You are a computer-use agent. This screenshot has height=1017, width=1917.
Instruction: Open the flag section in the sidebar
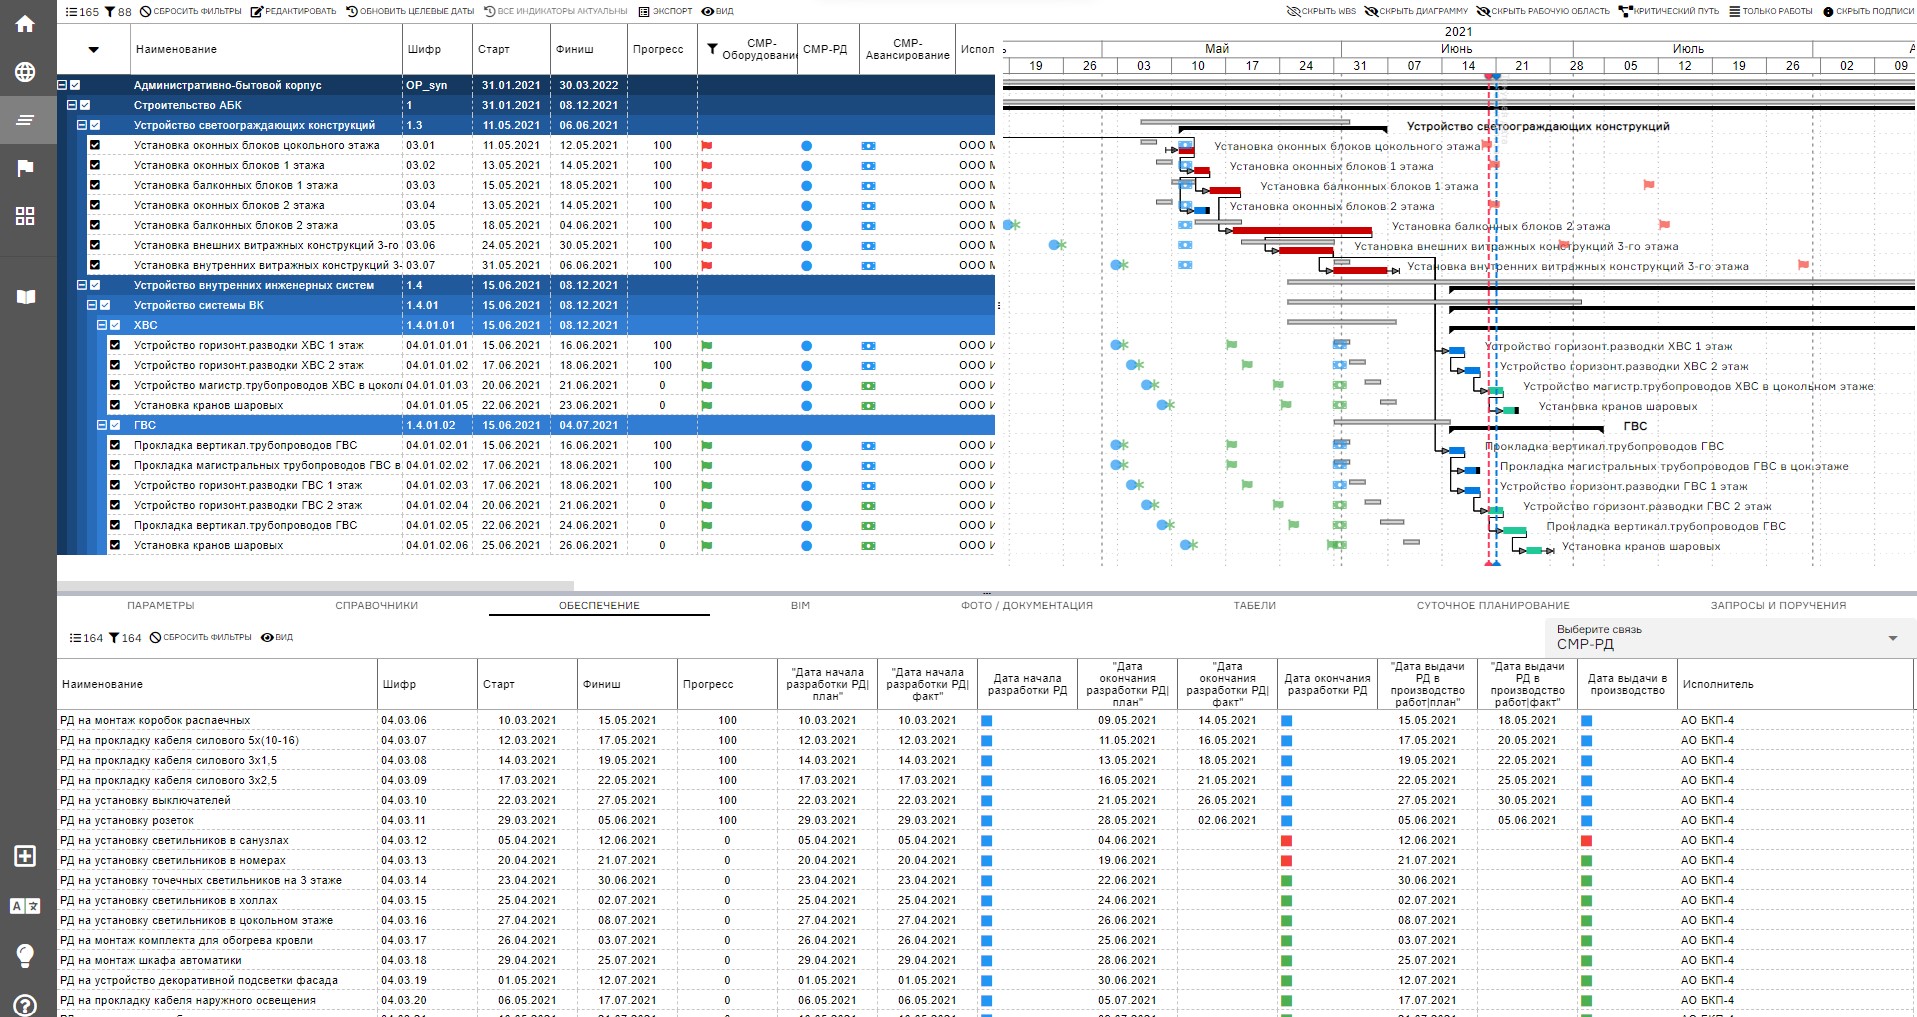coord(25,168)
